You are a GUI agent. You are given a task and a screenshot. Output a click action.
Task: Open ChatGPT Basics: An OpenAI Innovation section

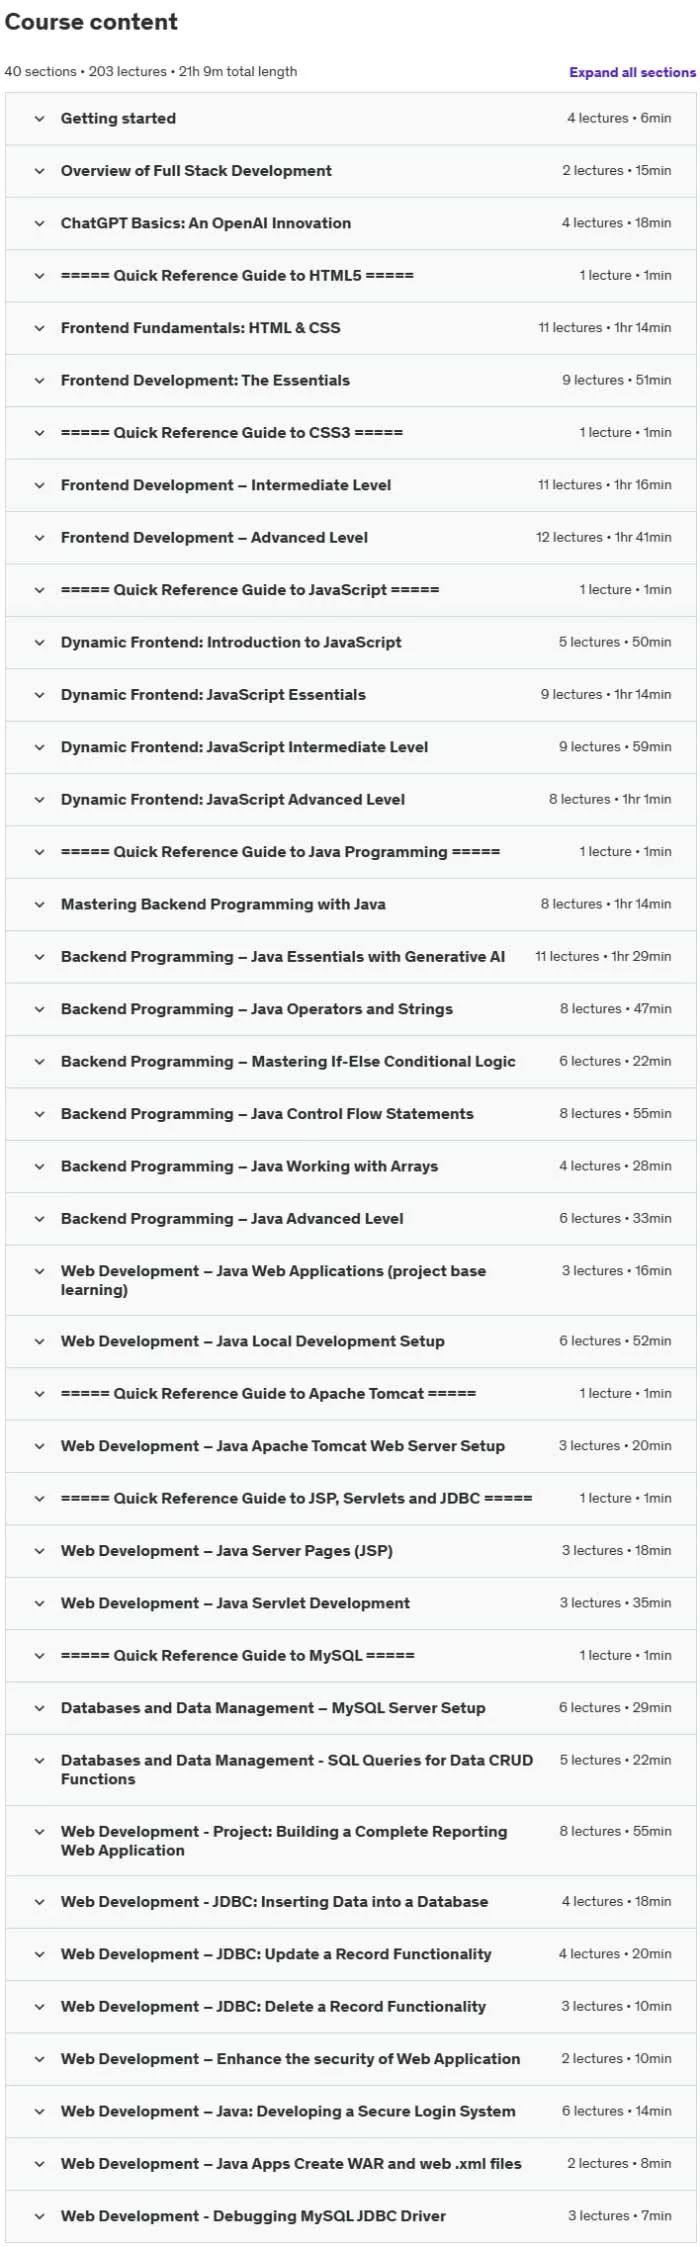(350, 223)
